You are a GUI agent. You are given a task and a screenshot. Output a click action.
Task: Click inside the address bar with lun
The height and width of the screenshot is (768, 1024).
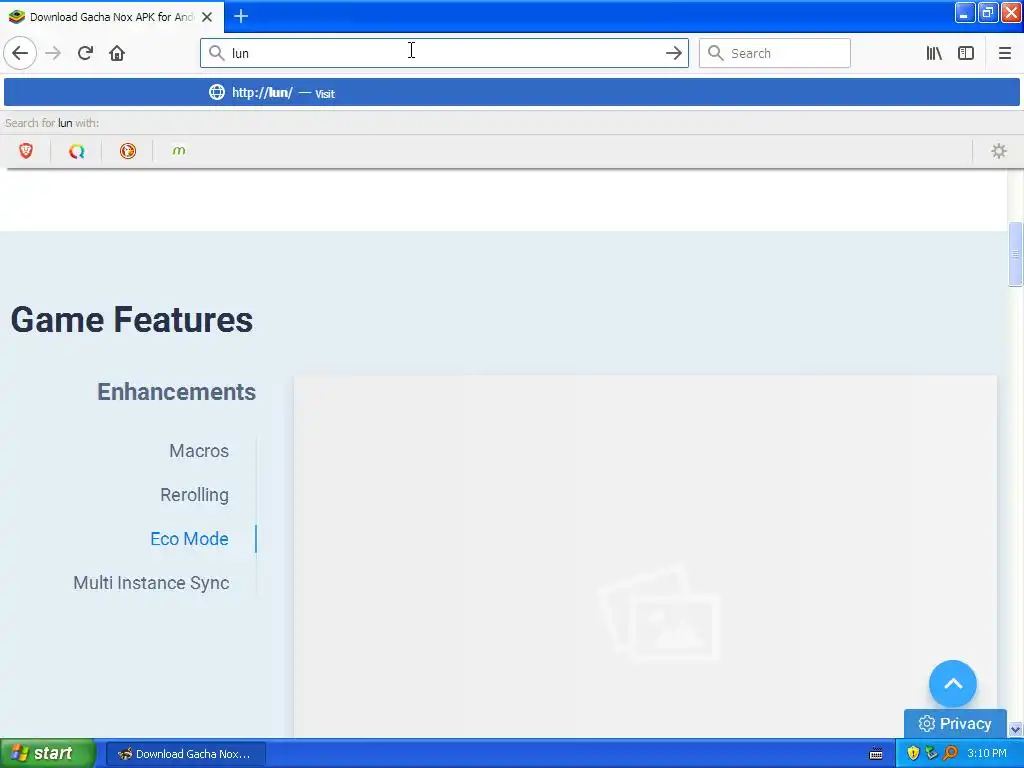pos(444,53)
